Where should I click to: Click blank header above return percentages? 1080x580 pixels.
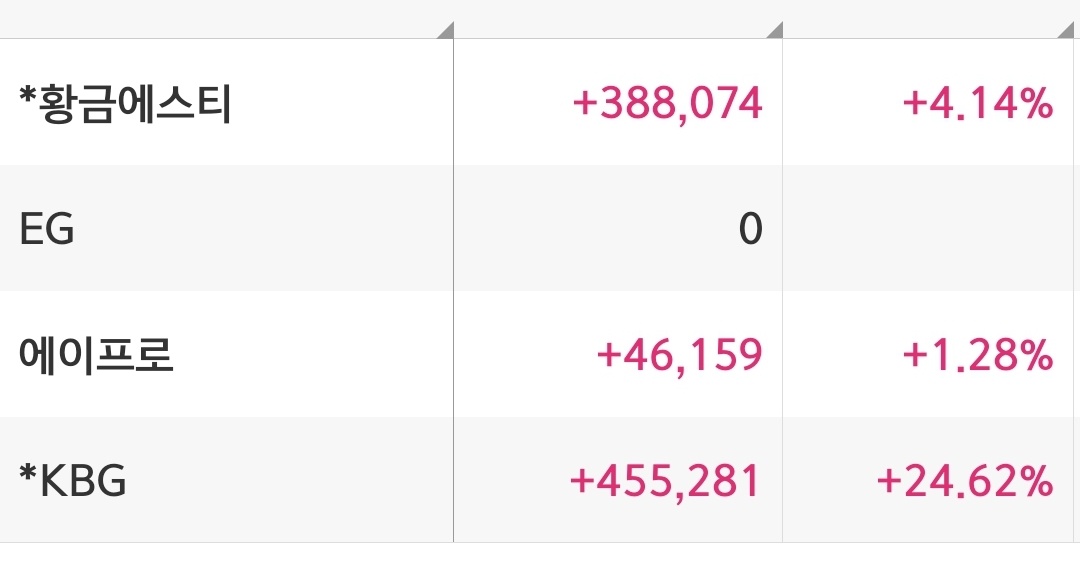(928, 19)
